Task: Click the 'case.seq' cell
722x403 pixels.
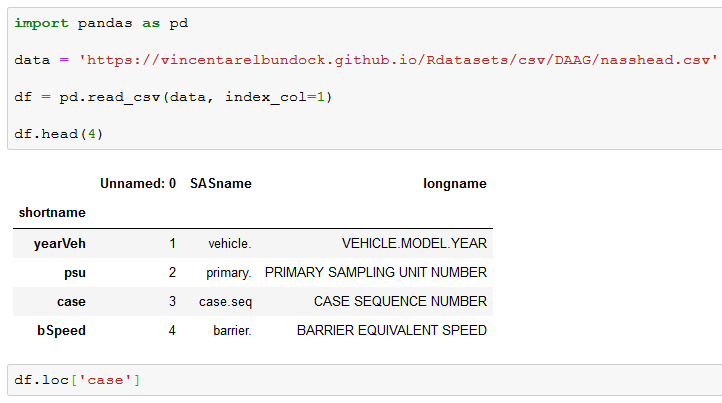Action: [x=225, y=301]
